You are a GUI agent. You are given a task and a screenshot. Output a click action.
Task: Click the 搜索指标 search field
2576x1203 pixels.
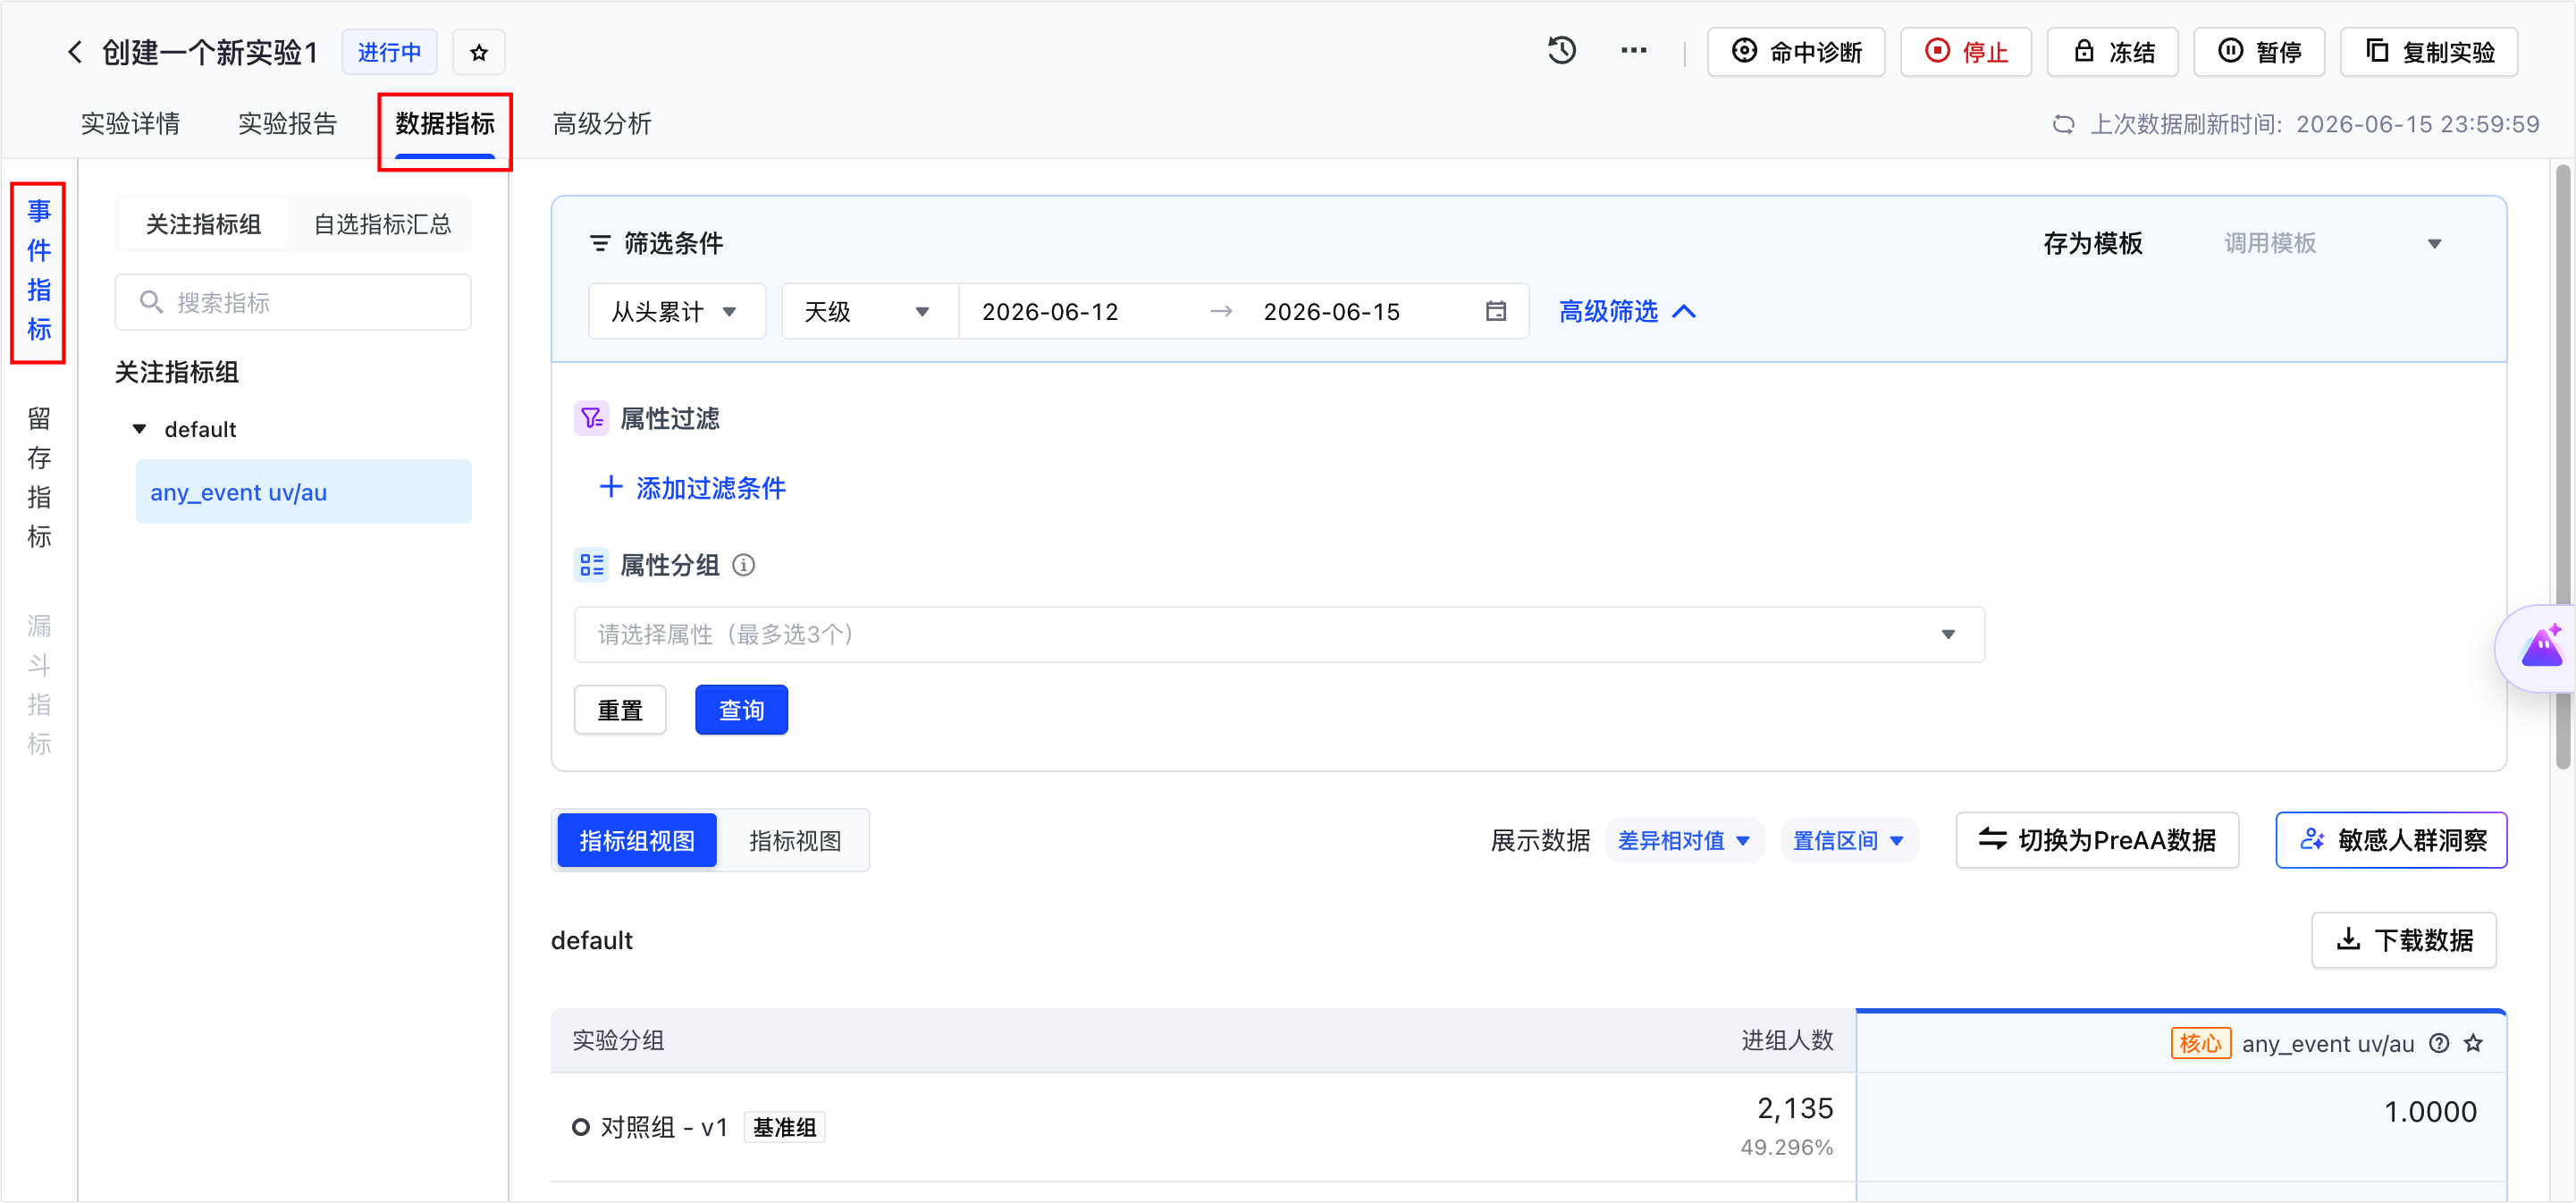pos(293,302)
